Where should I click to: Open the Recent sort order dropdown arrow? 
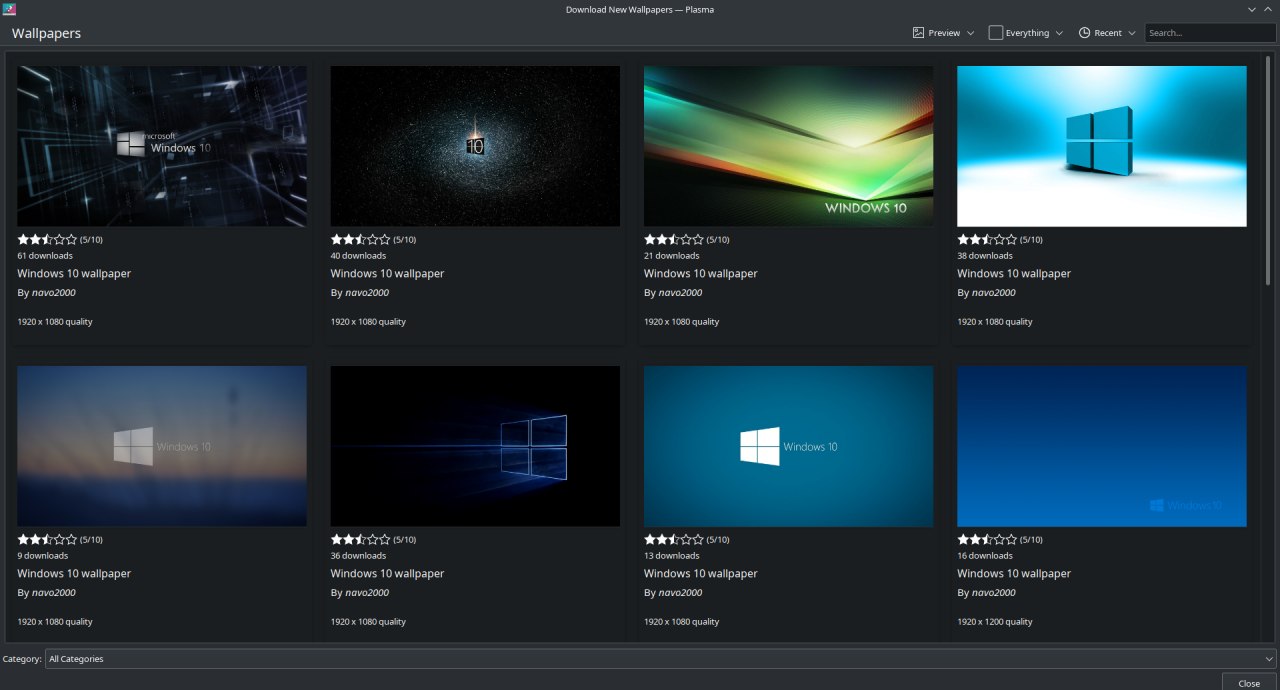(x=1132, y=33)
